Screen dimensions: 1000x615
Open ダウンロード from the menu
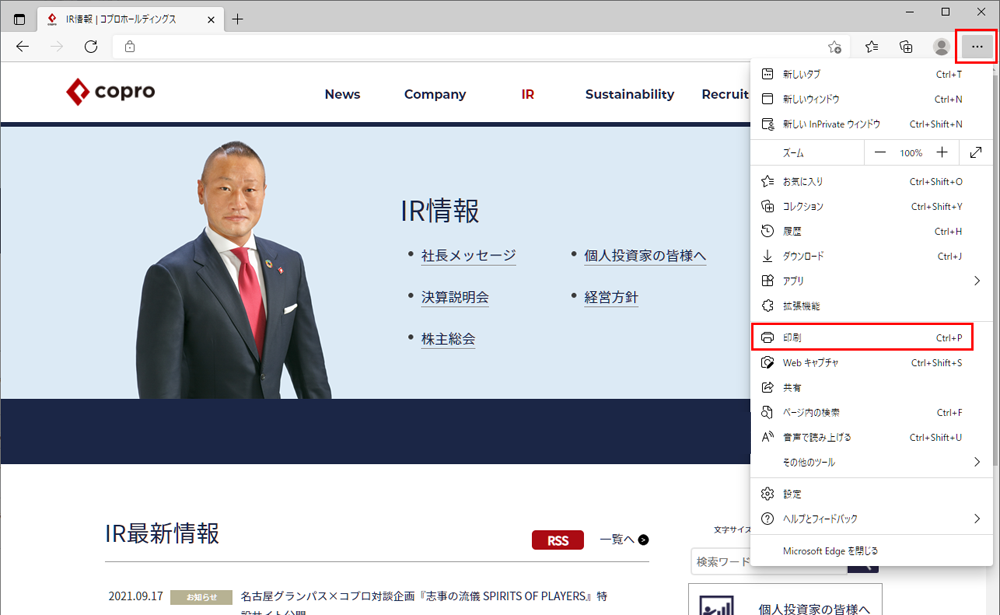871,256
